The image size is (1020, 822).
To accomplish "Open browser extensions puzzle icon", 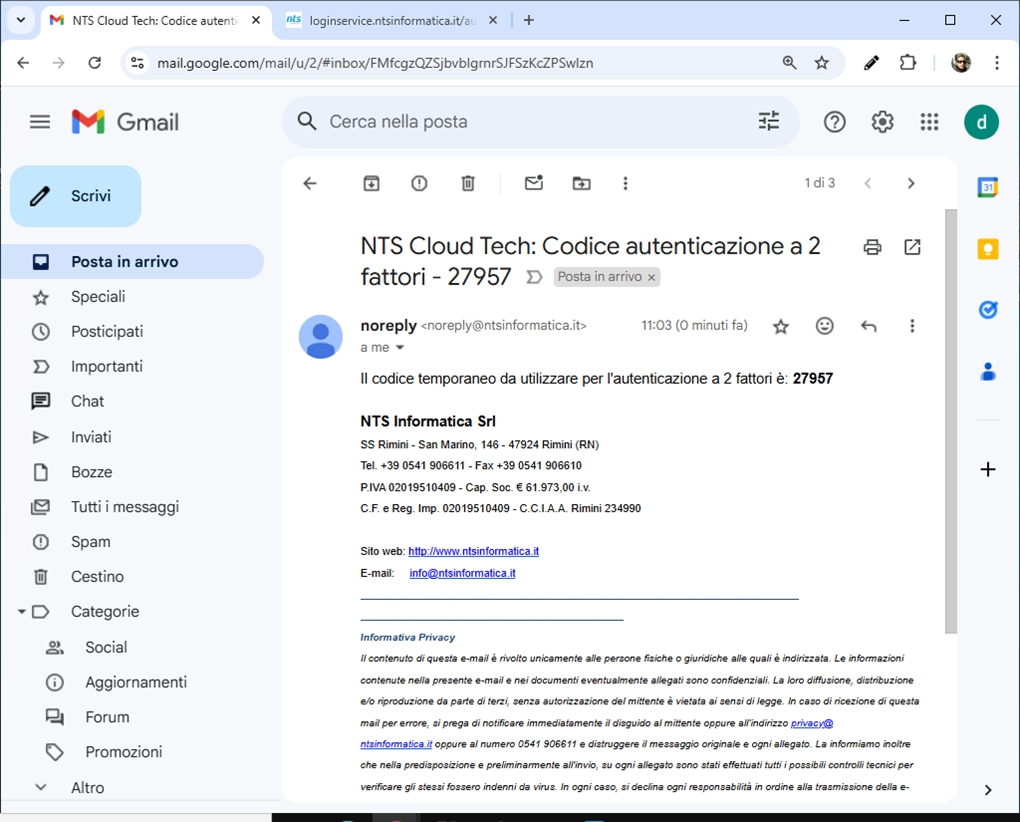I will (x=907, y=63).
